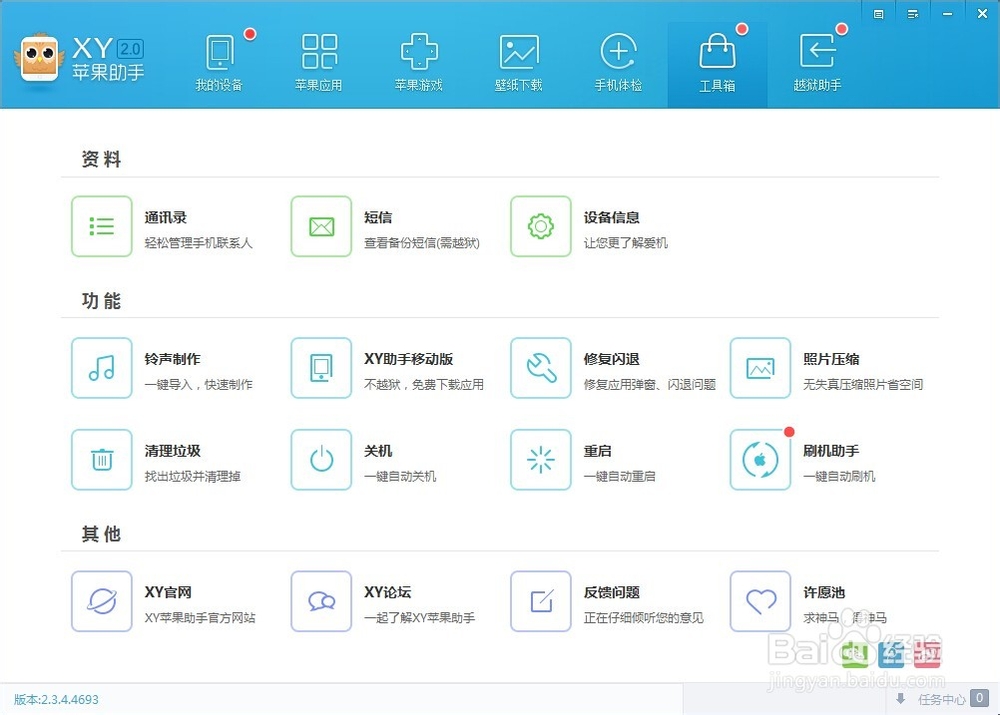Select 手机体检 tab
The width and height of the screenshot is (1000, 715).
tap(619, 63)
